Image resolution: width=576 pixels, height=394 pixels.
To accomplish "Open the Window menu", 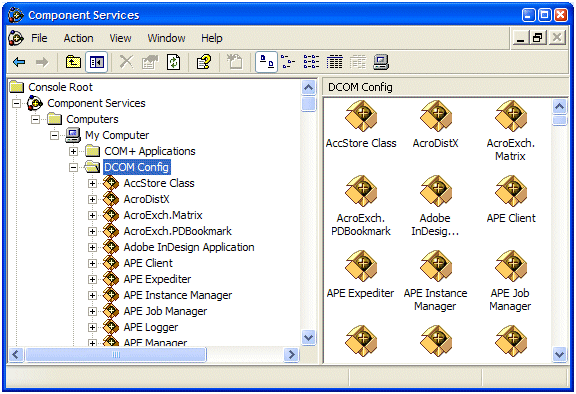I will tap(166, 38).
